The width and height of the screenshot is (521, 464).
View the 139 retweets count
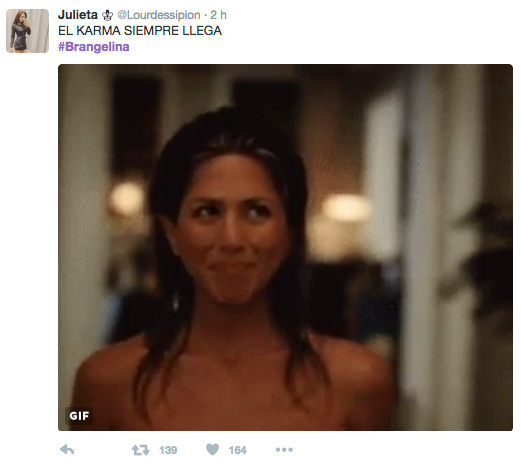pos(168,450)
